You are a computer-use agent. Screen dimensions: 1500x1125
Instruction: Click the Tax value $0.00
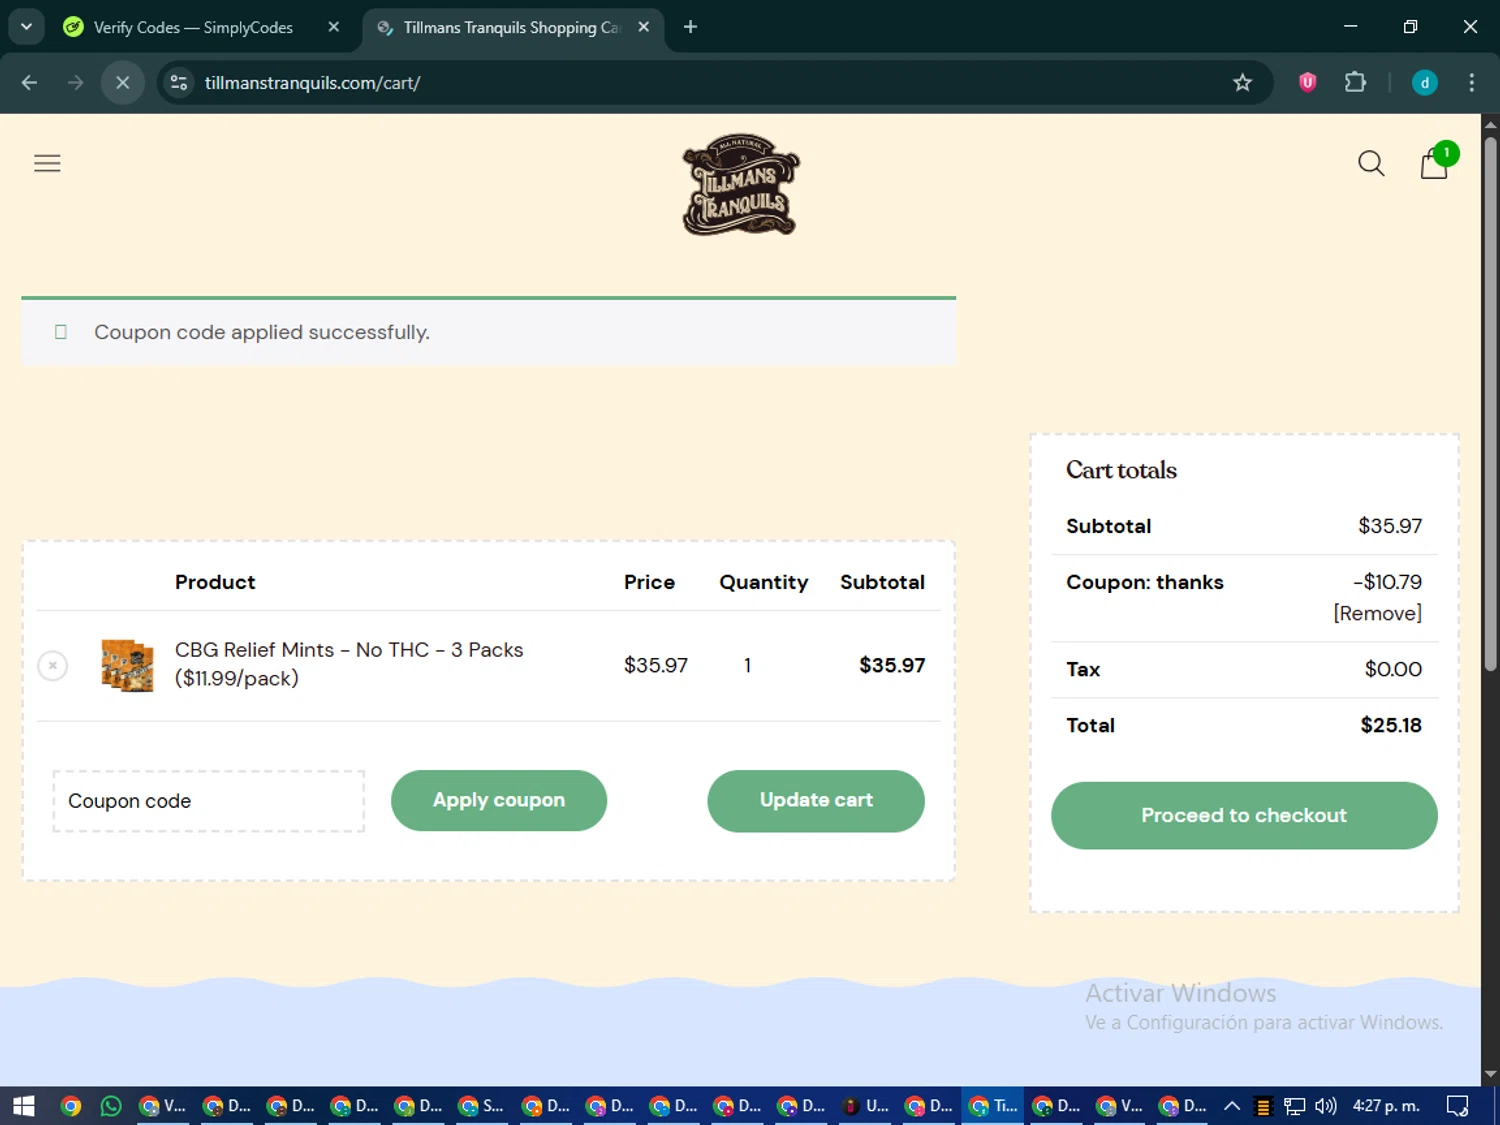point(1393,669)
